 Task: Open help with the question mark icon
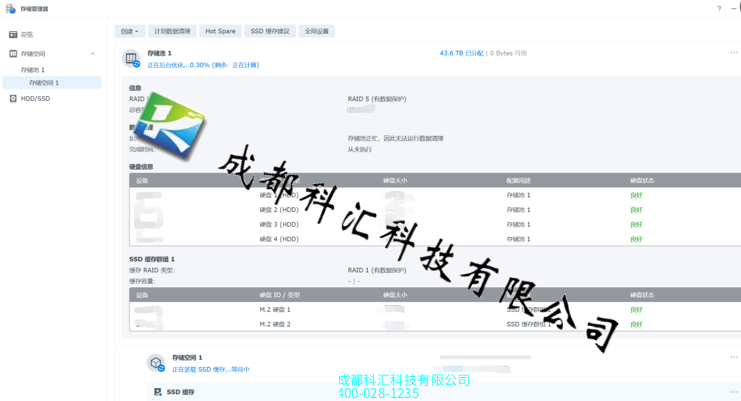(719, 9)
